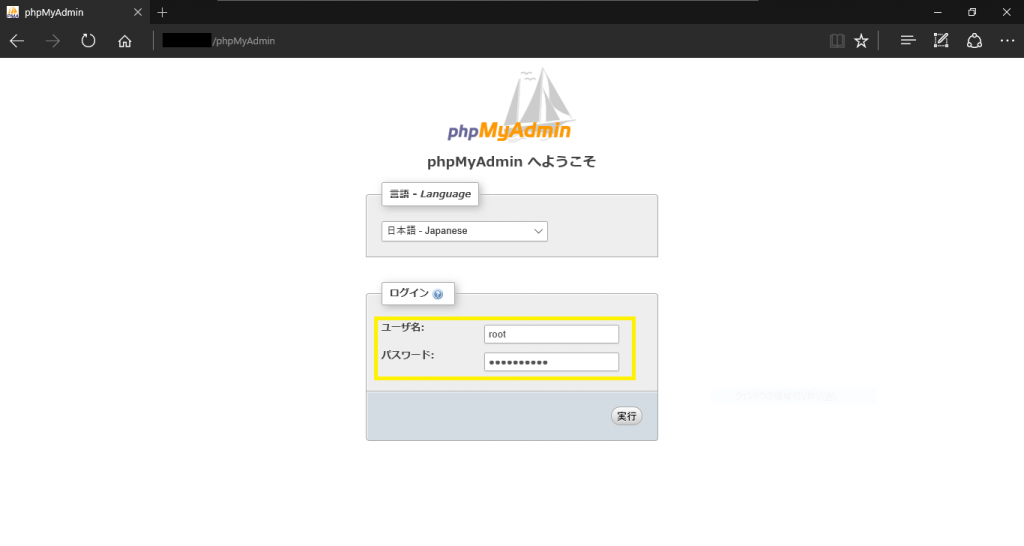The image size is (1024, 546).
Task: Click the Share icon in toolbar
Action: click(974, 40)
